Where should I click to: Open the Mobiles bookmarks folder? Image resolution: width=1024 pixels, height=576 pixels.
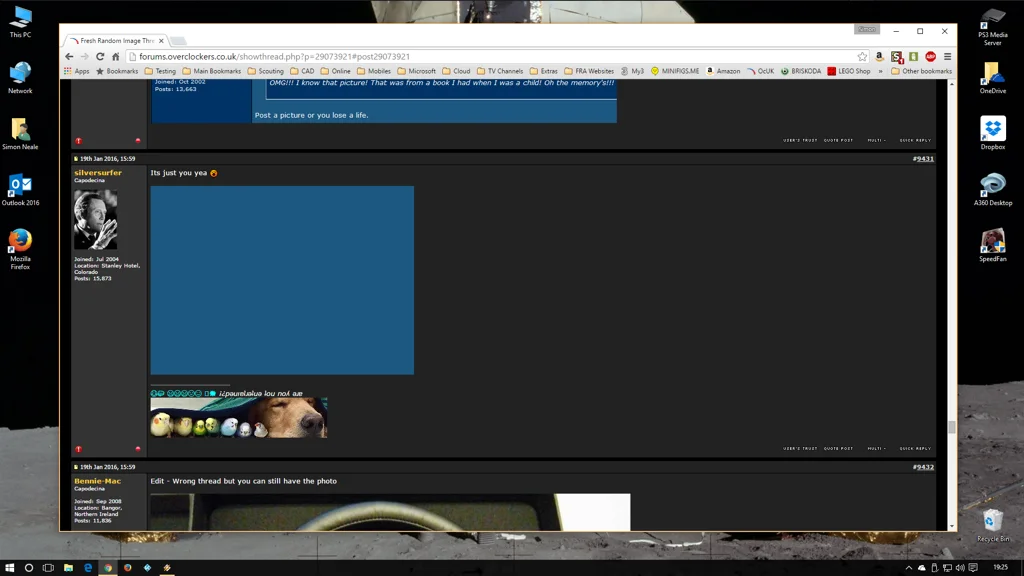click(x=374, y=71)
